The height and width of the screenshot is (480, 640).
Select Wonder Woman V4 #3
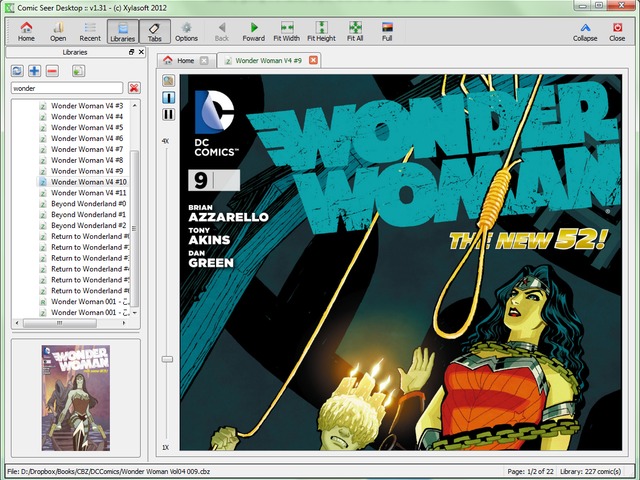pyautogui.click(x=87, y=106)
